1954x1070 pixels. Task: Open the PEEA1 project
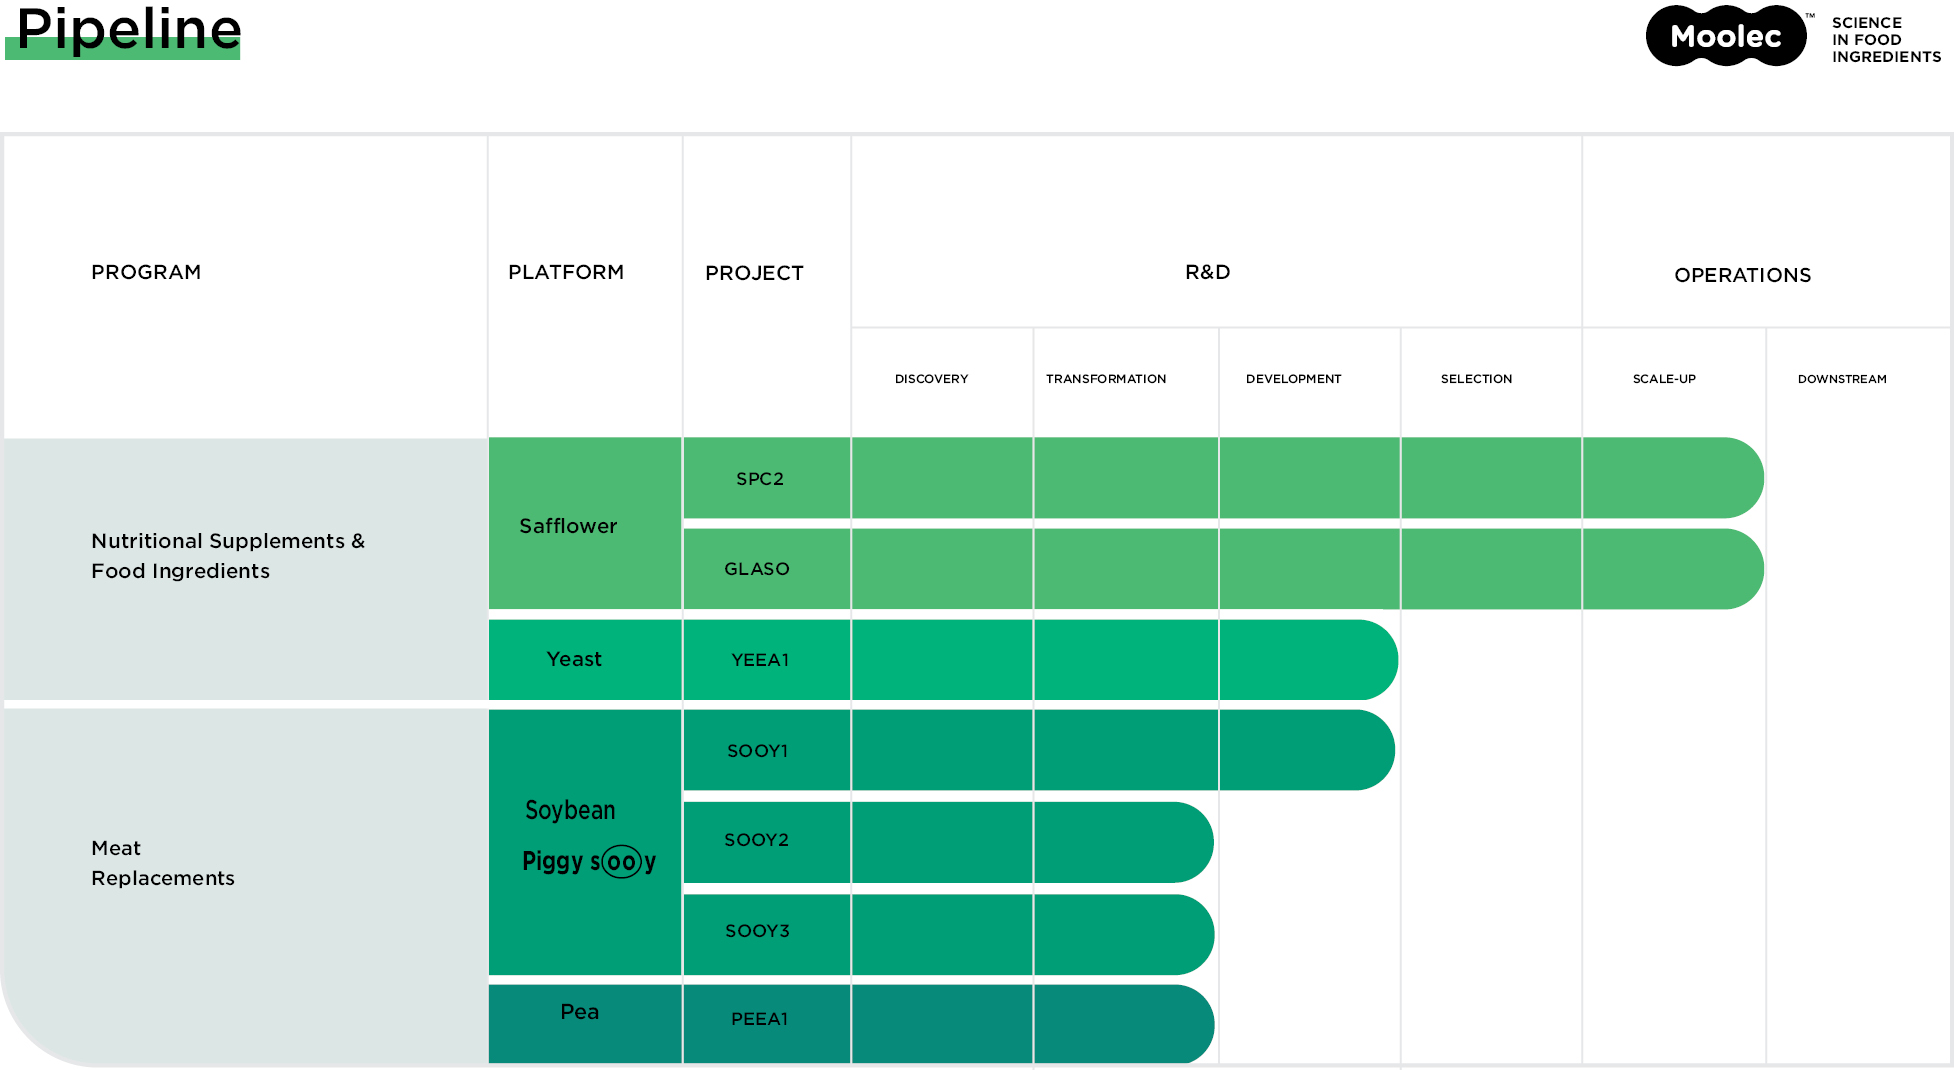(760, 1019)
